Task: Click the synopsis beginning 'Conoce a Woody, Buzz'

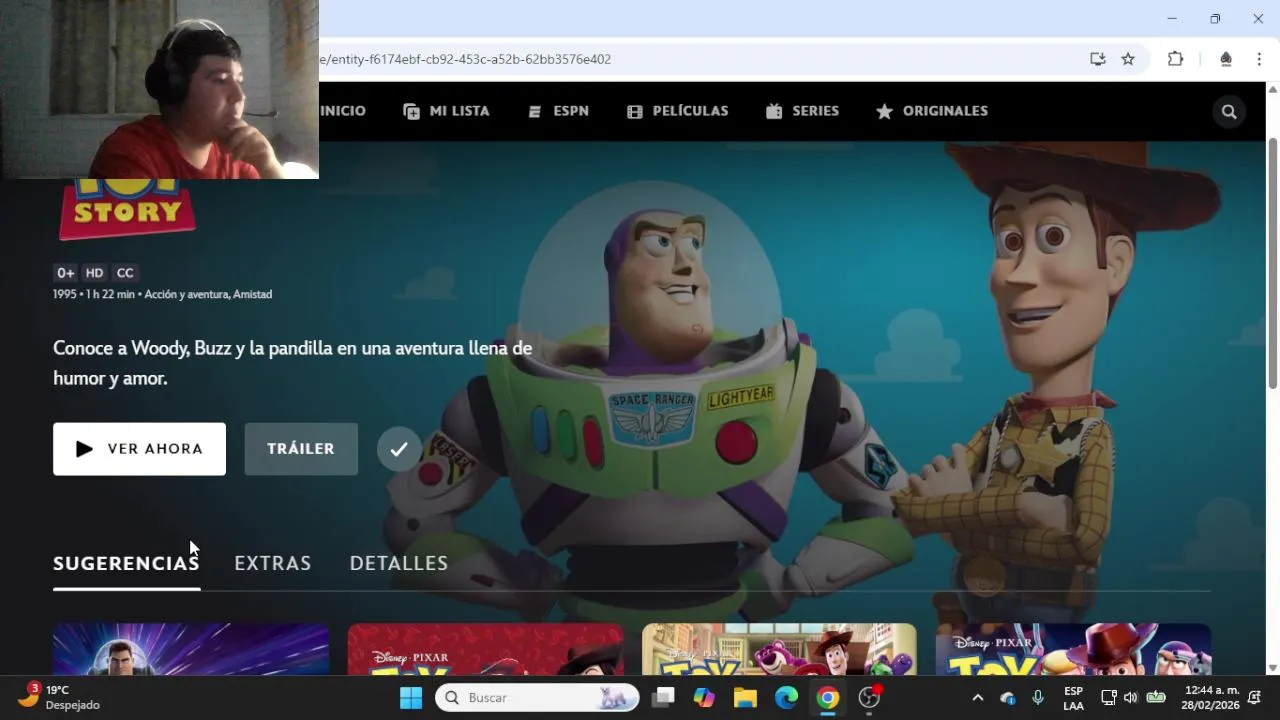Action: pos(292,363)
